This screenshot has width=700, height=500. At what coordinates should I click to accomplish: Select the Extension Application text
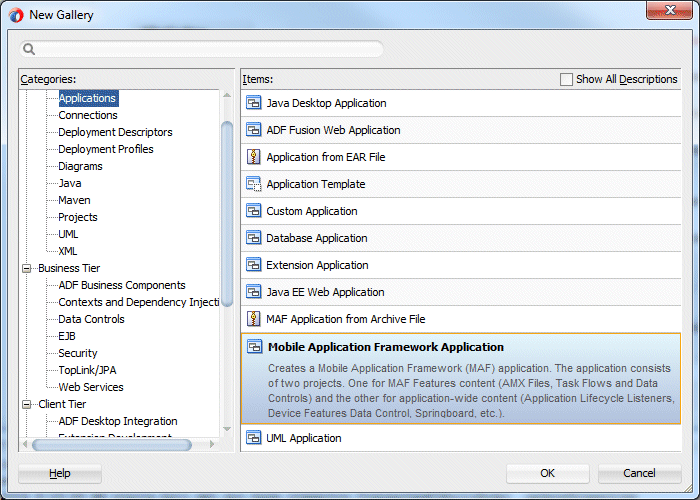pos(317,265)
